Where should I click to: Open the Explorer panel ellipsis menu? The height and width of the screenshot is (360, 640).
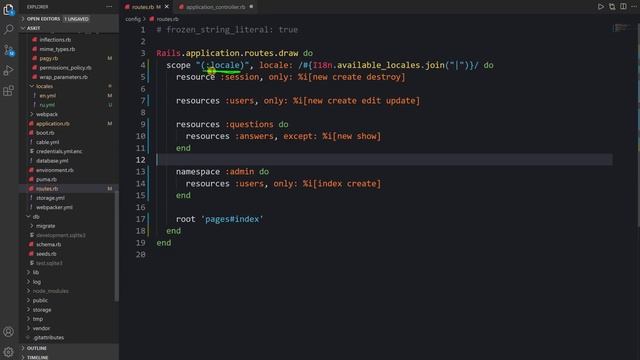109,7
